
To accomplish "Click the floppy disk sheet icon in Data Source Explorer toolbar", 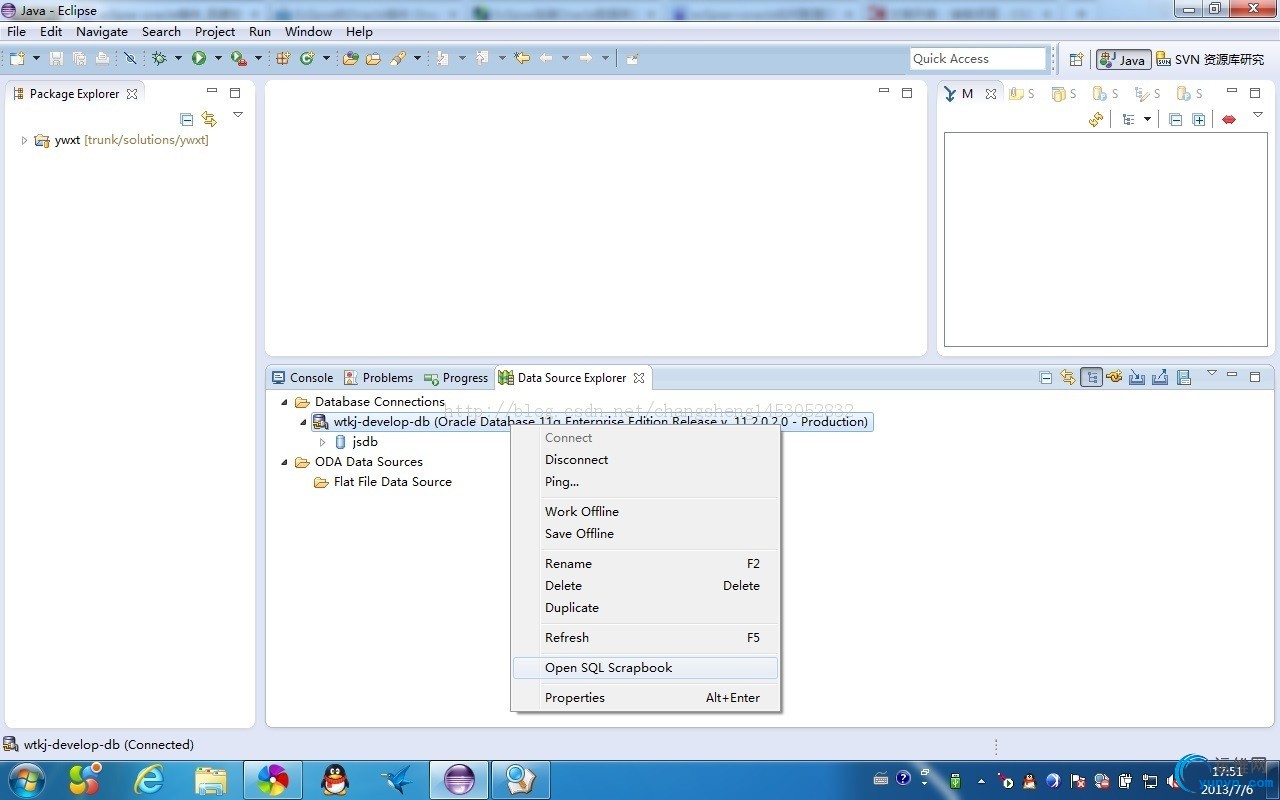I will pos(1184,377).
